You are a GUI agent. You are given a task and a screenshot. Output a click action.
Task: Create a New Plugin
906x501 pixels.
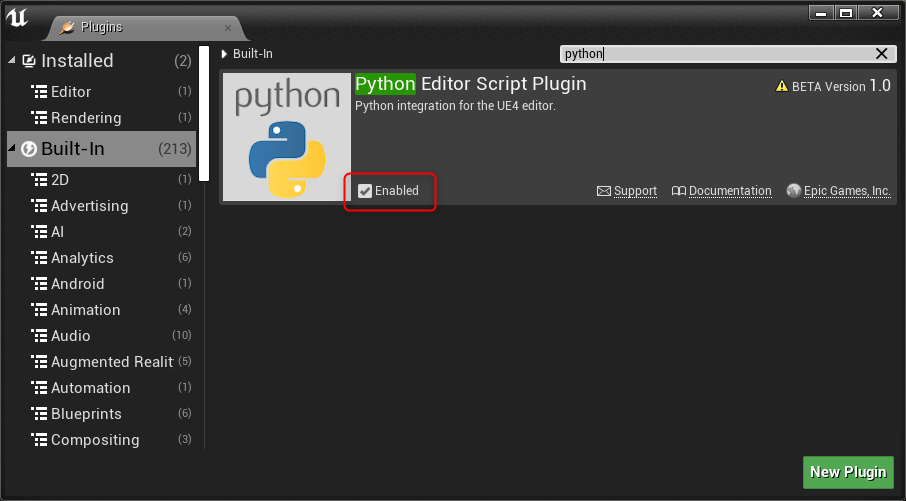[x=848, y=472]
